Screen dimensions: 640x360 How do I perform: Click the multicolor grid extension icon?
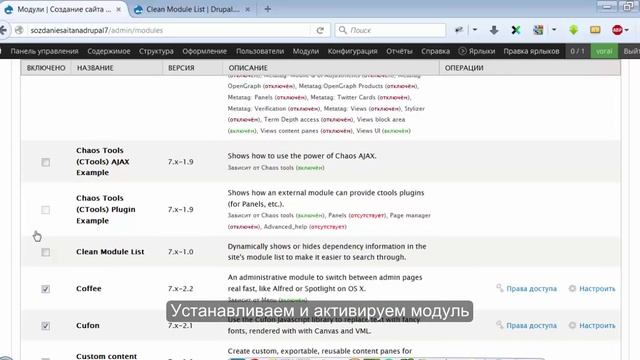tap(538, 30)
